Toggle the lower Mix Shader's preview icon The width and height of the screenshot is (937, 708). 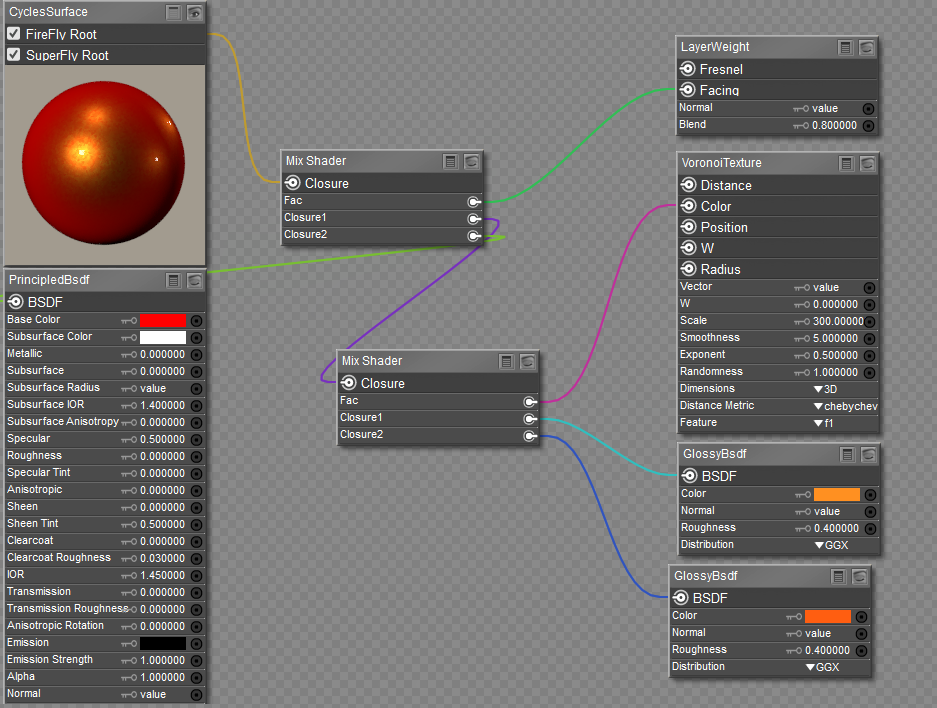[x=528, y=361]
